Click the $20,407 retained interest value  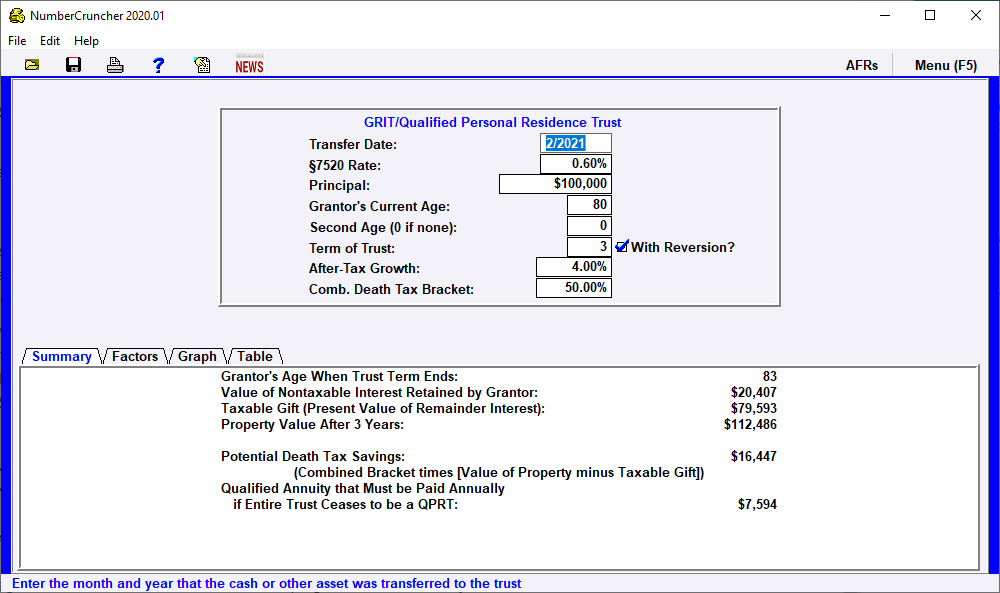point(753,392)
